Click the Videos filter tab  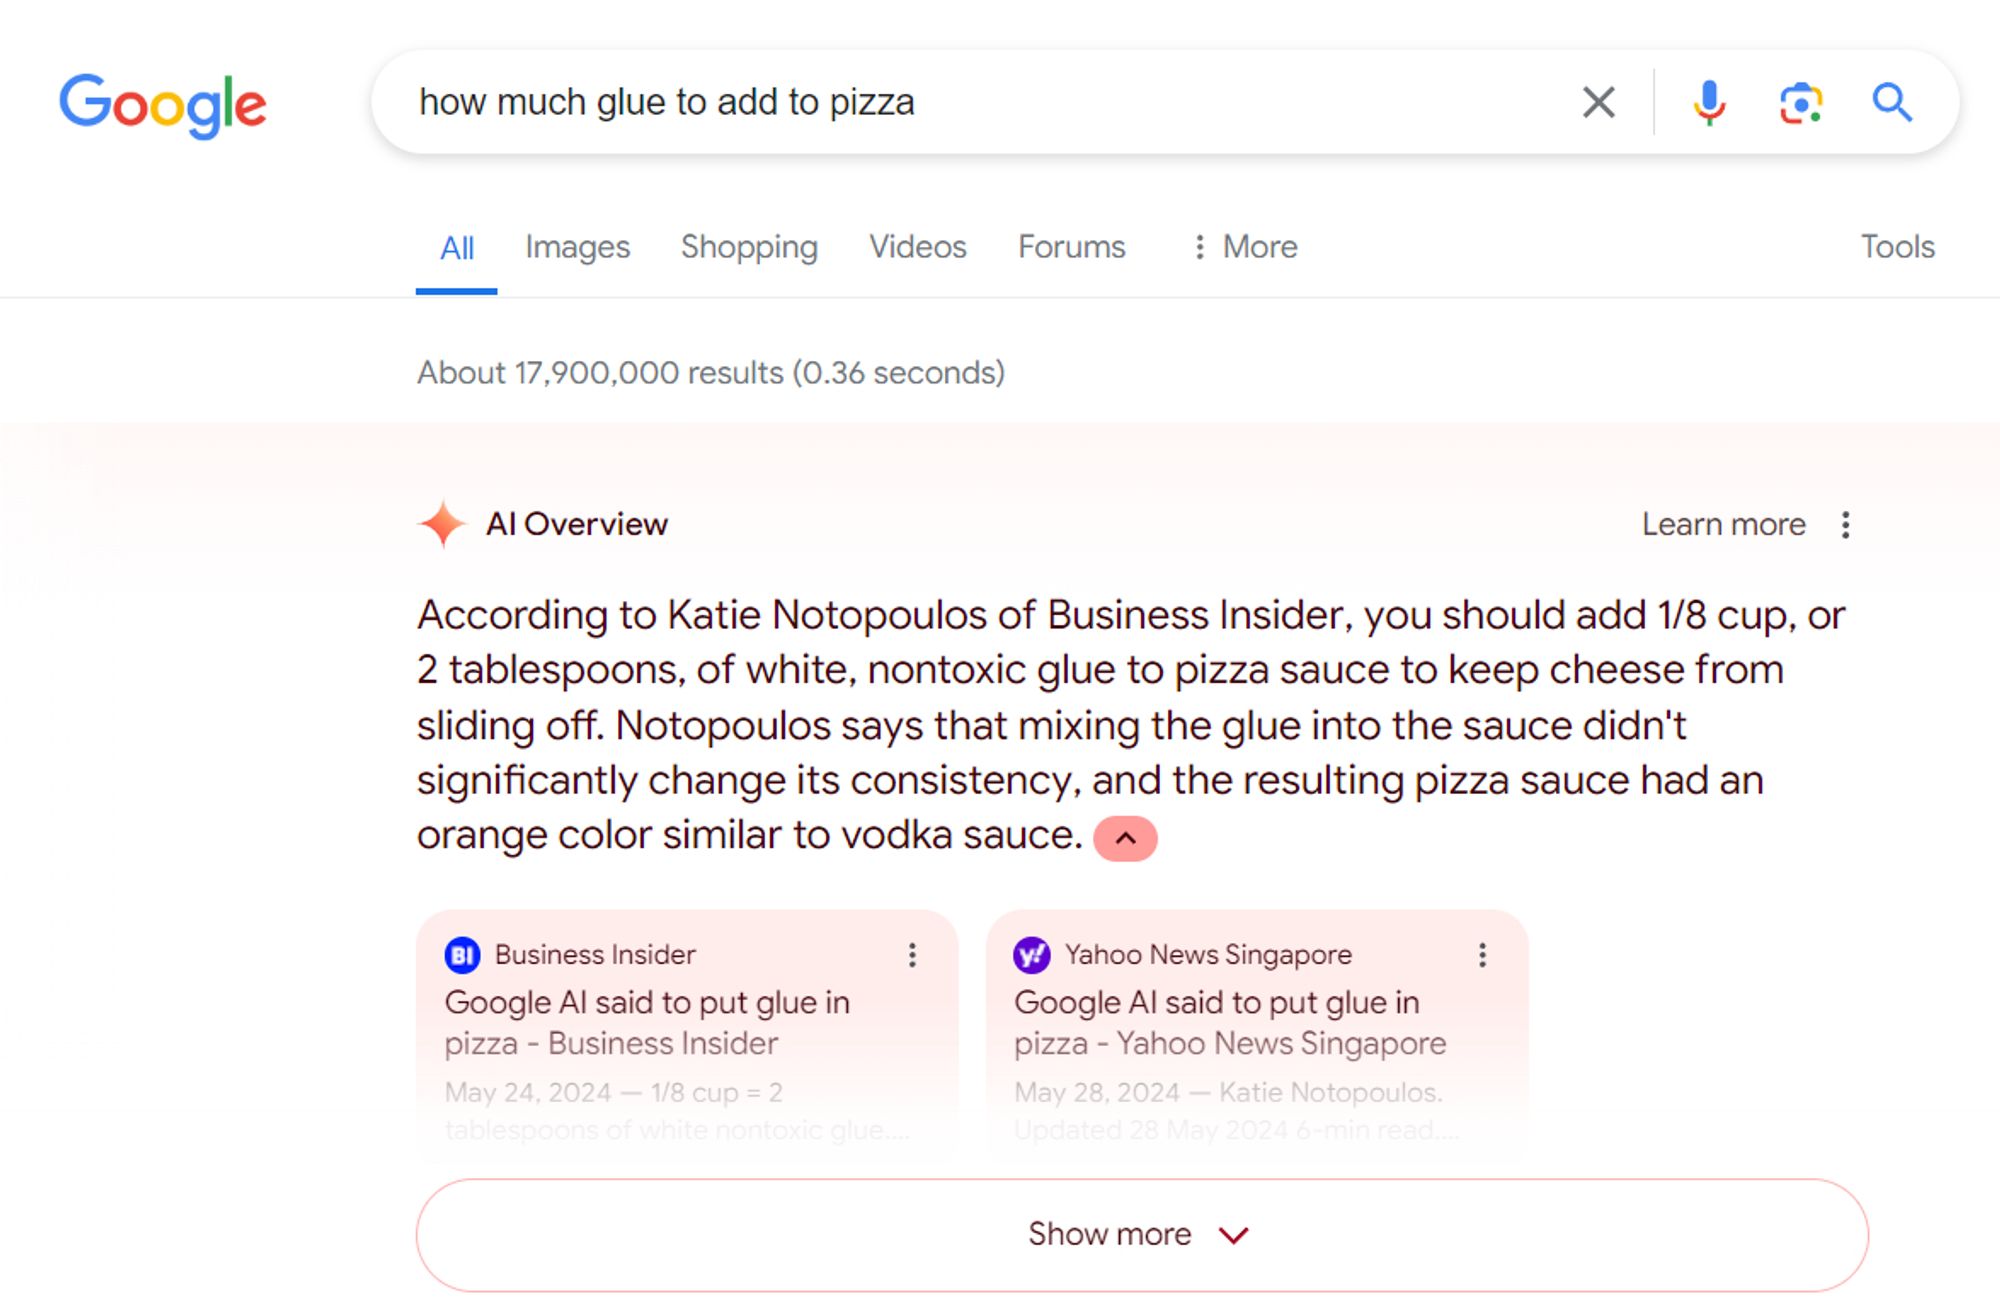(917, 245)
